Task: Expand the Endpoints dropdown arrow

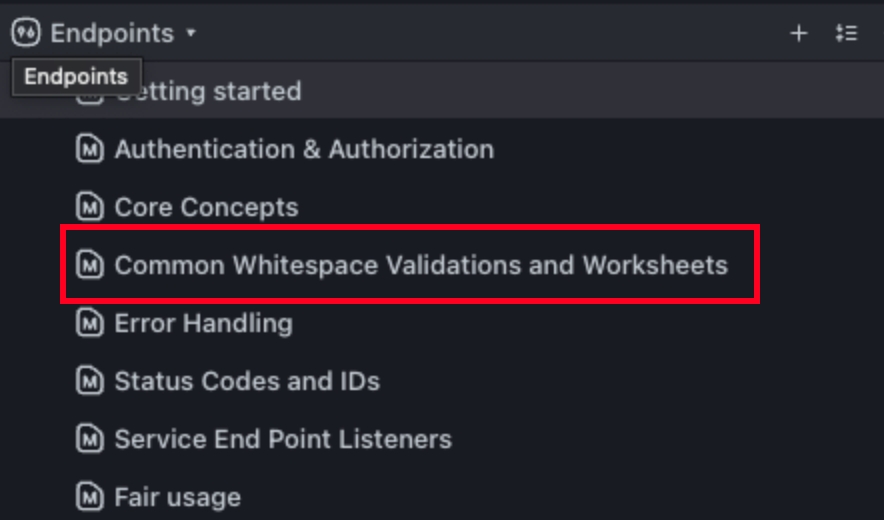Action: 191,33
